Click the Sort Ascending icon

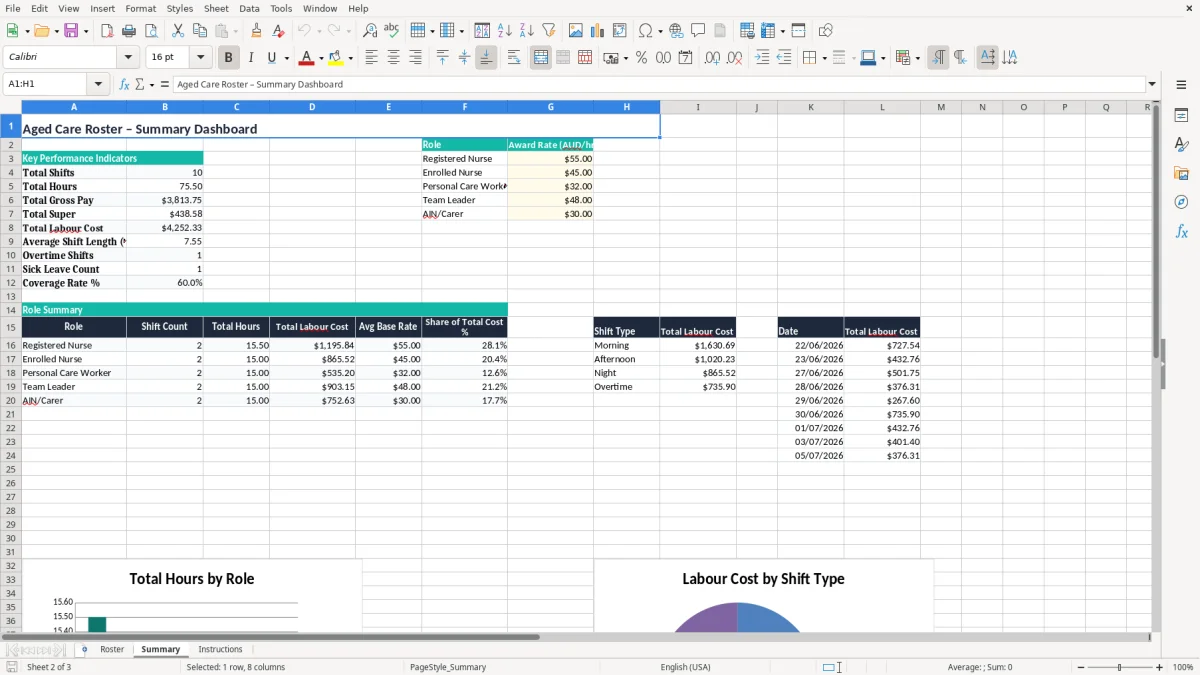click(x=505, y=31)
